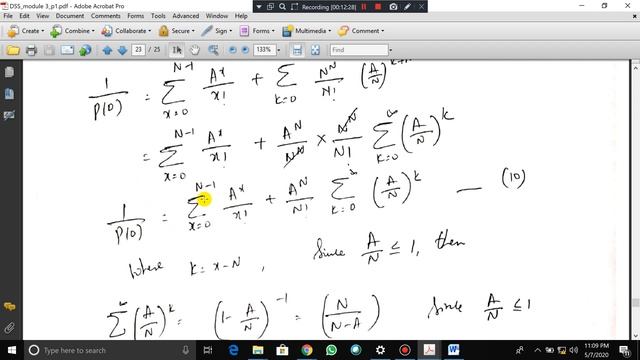Go to the next page with the down arrow
640x360 pixels.
point(122,50)
